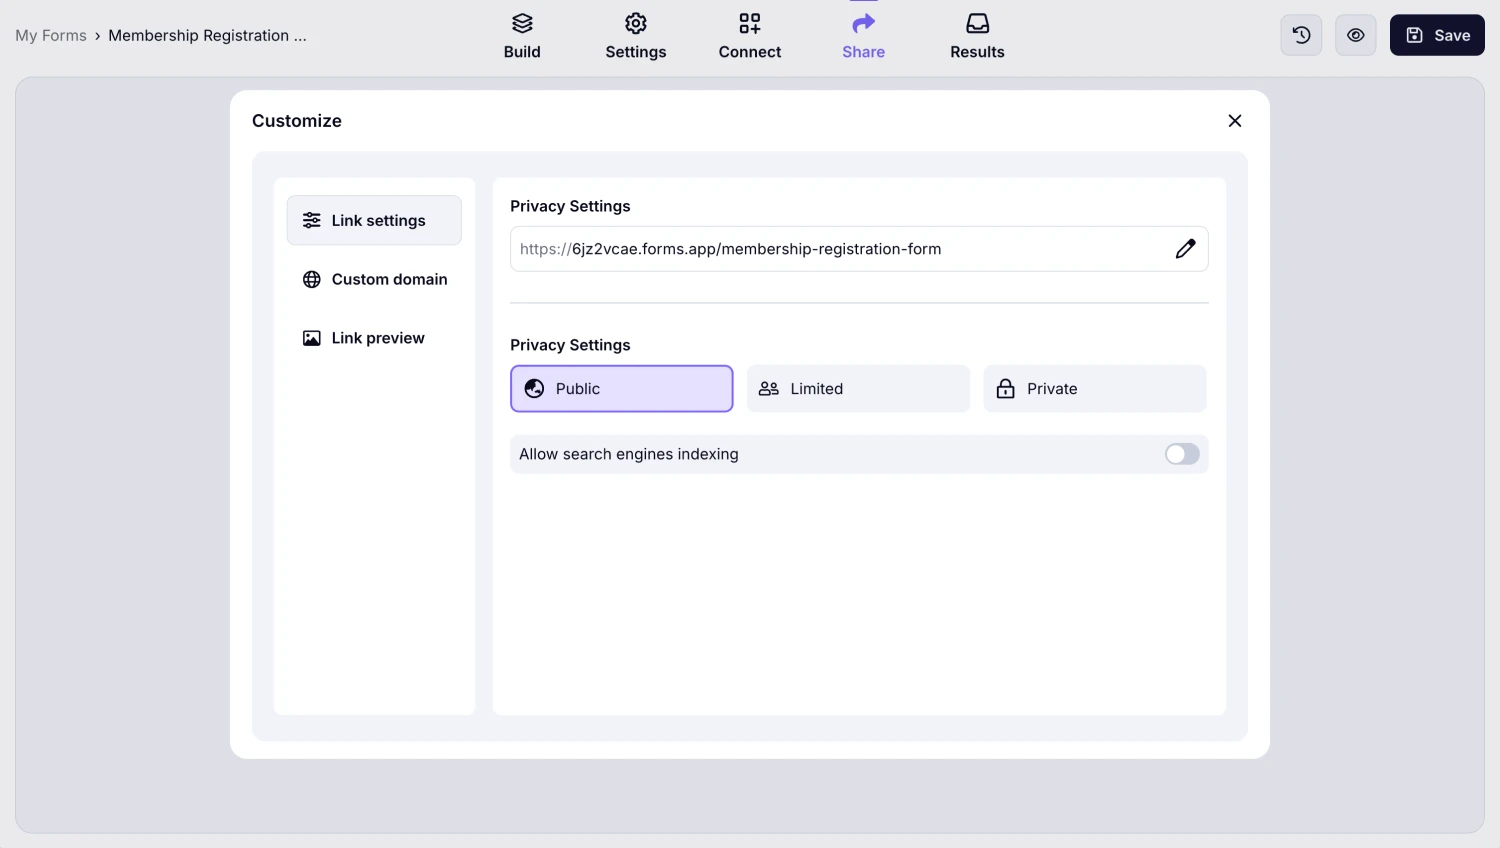Click the Custom domain globe icon
The image size is (1500, 848).
coord(313,279)
